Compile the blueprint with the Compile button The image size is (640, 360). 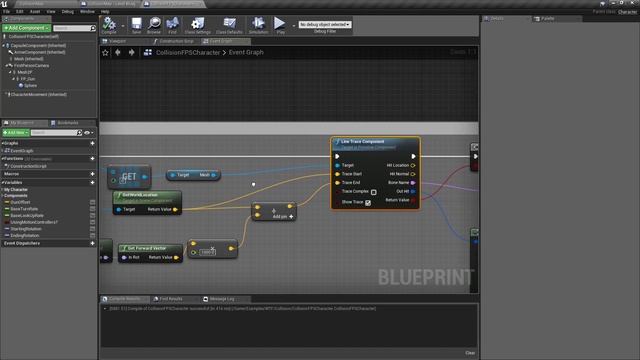(x=109, y=25)
